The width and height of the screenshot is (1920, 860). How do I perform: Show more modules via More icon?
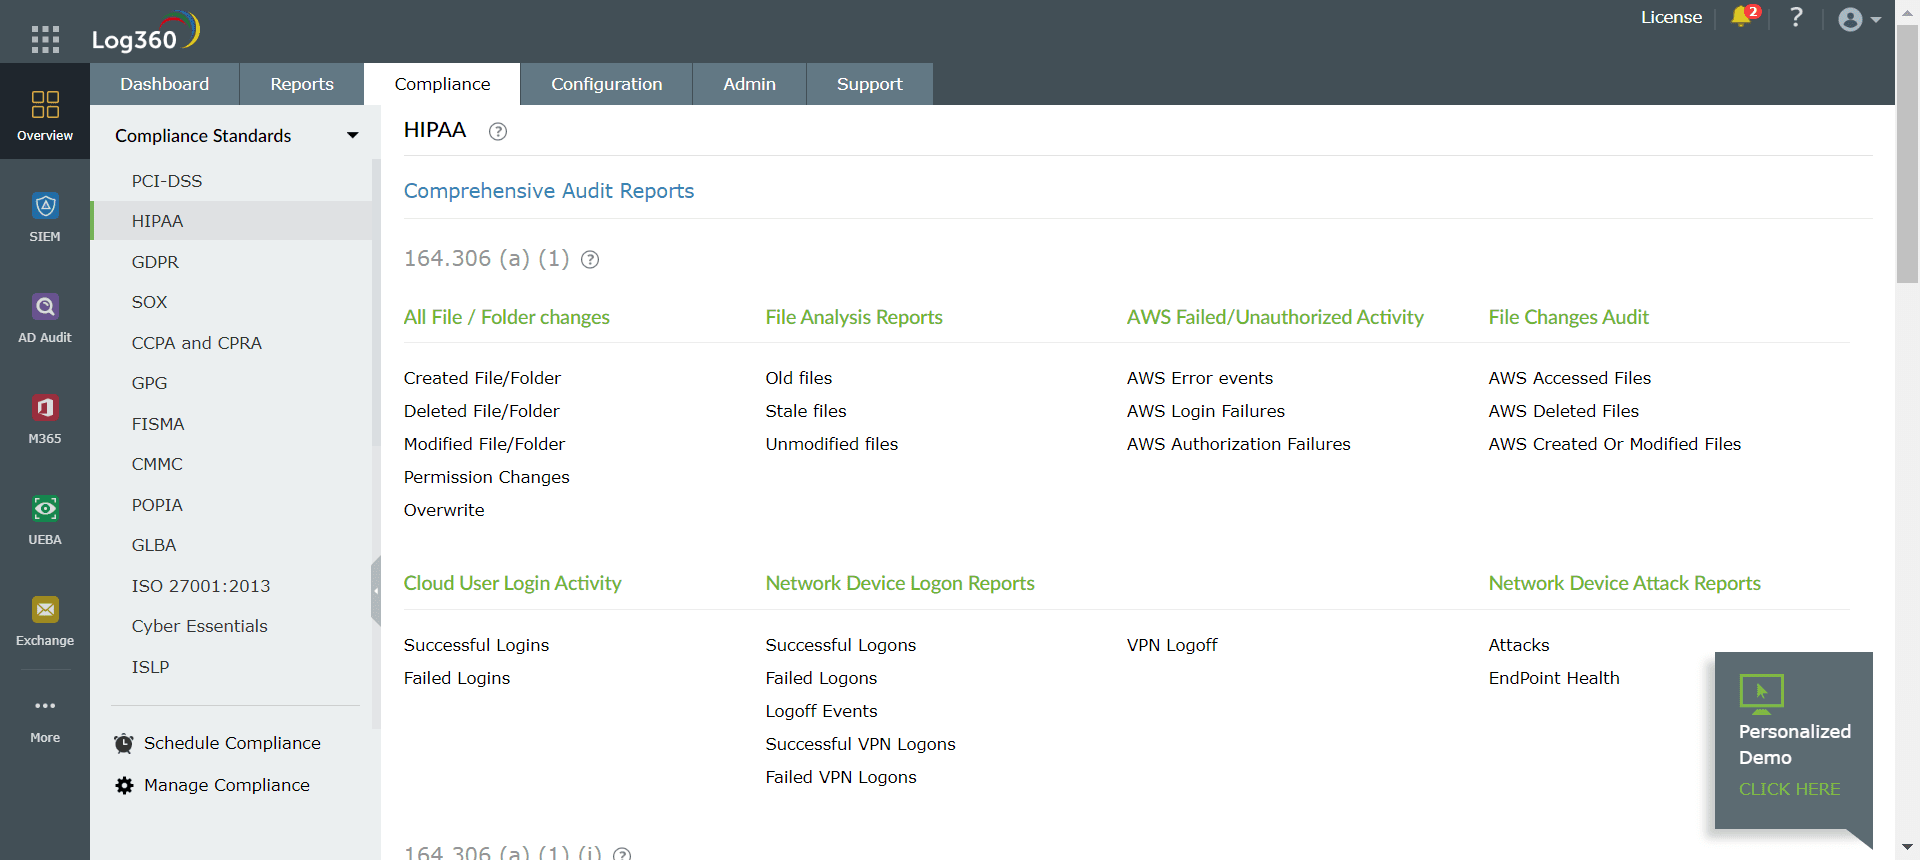[x=45, y=718]
